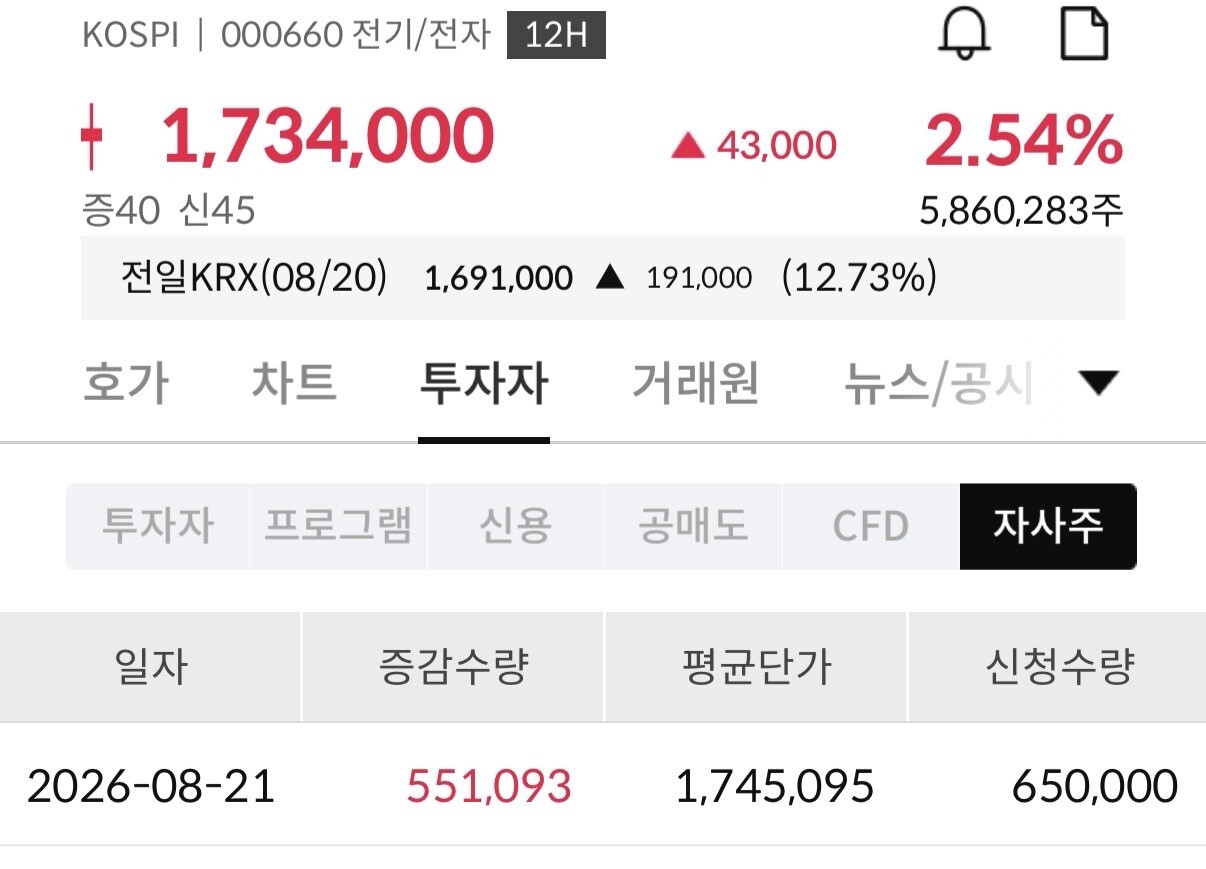This screenshot has width=1206, height=869.
Task: Select the 투자자 main tab
Action: [x=484, y=383]
